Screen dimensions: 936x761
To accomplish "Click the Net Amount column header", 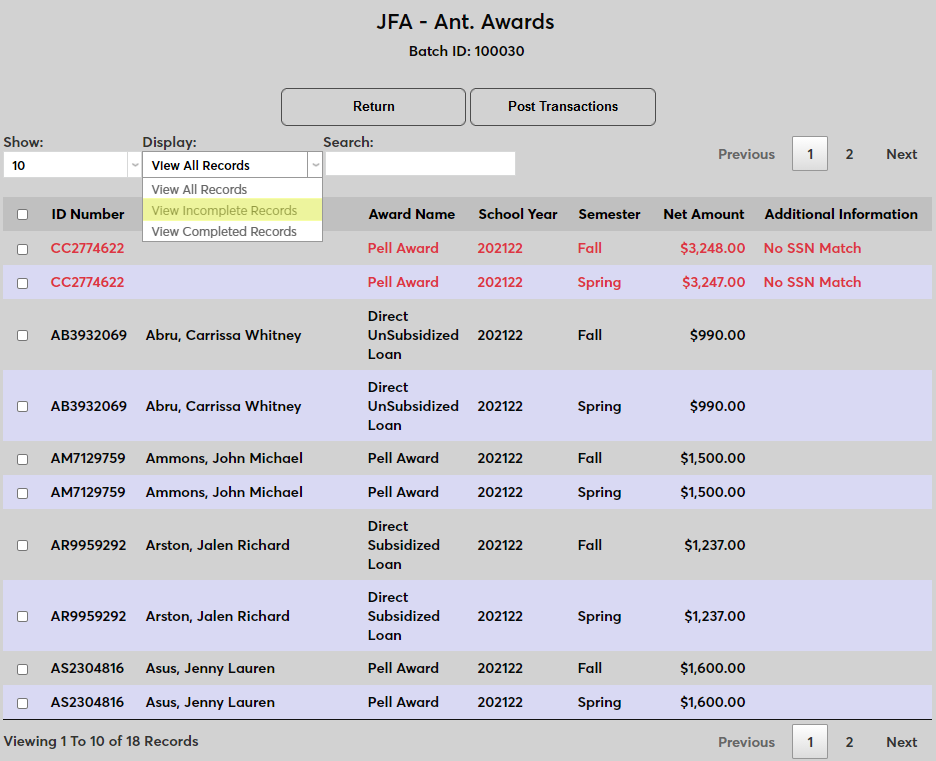I will (704, 214).
